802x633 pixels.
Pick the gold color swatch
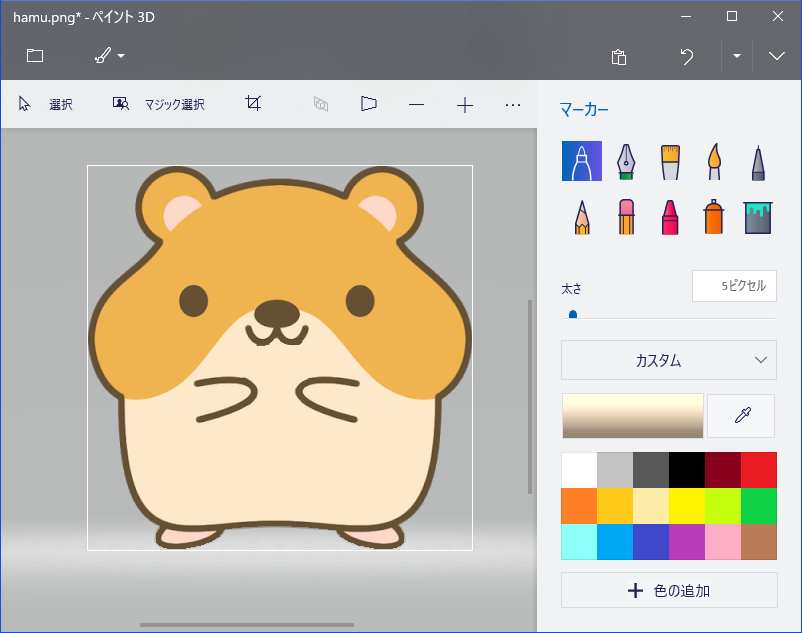pos(615,506)
